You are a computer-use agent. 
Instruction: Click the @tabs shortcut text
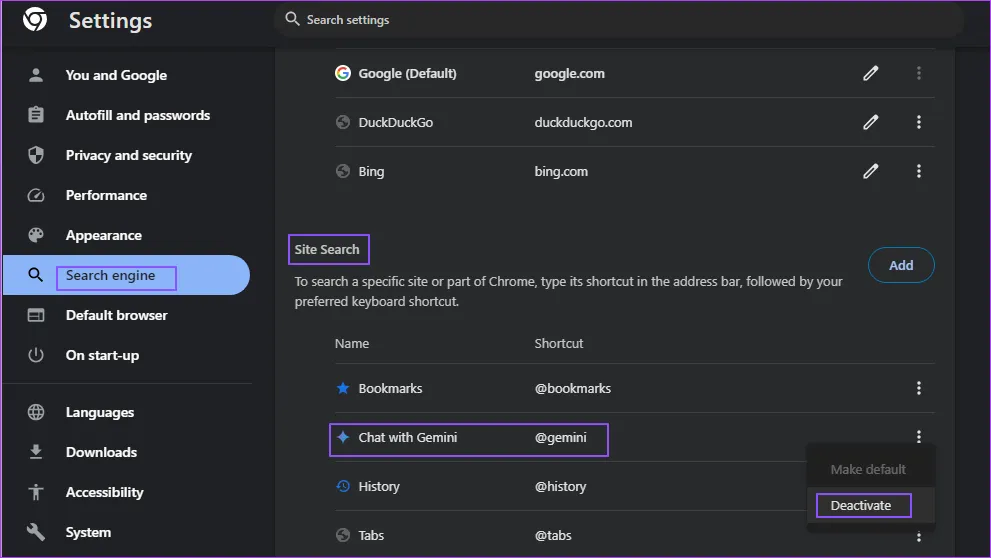pyautogui.click(x=553, y=535)
